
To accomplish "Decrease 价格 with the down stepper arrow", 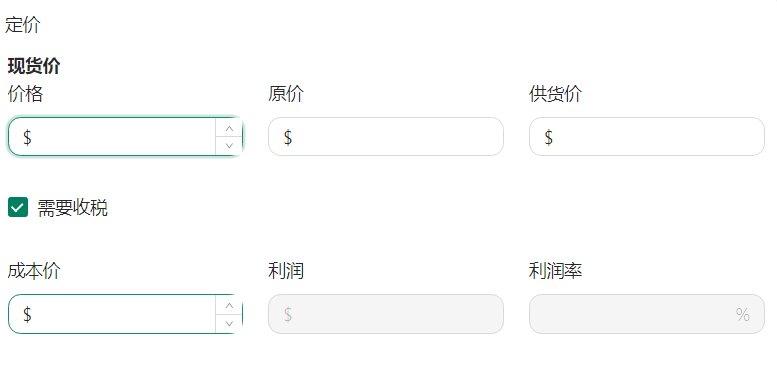I will [229, 146].
